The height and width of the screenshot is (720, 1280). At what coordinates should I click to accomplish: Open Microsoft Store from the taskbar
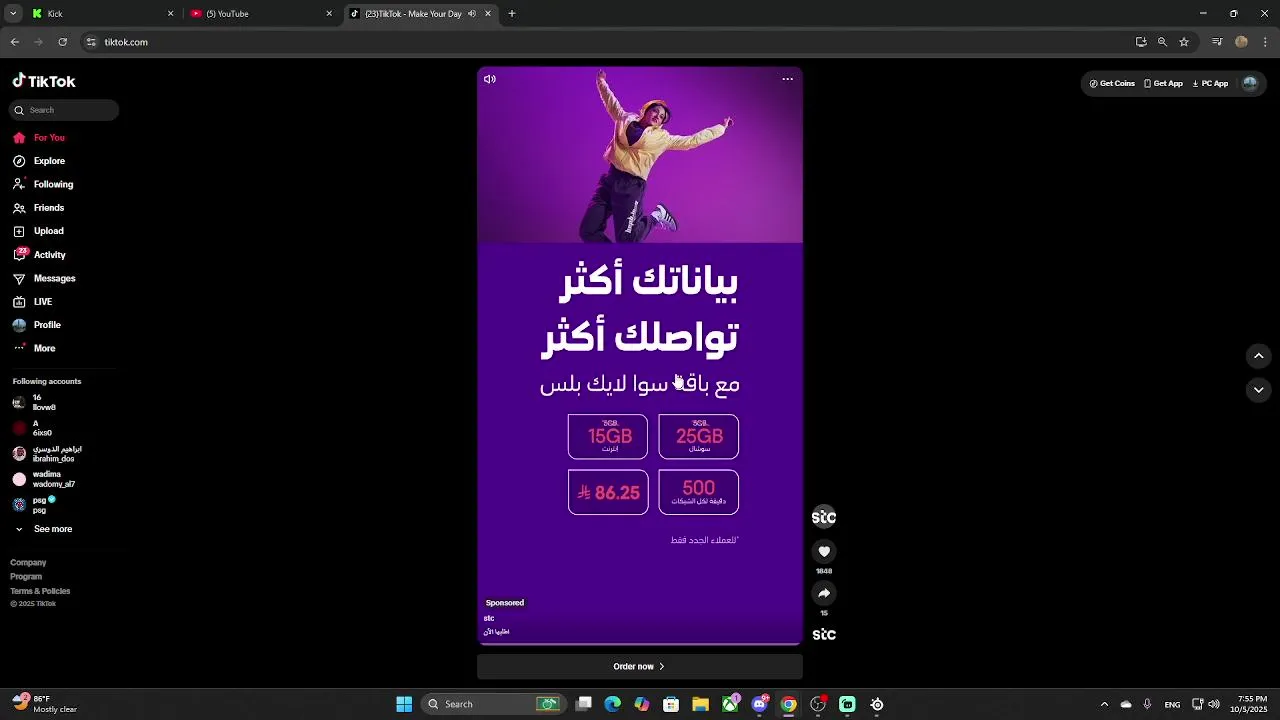[671, 704]
